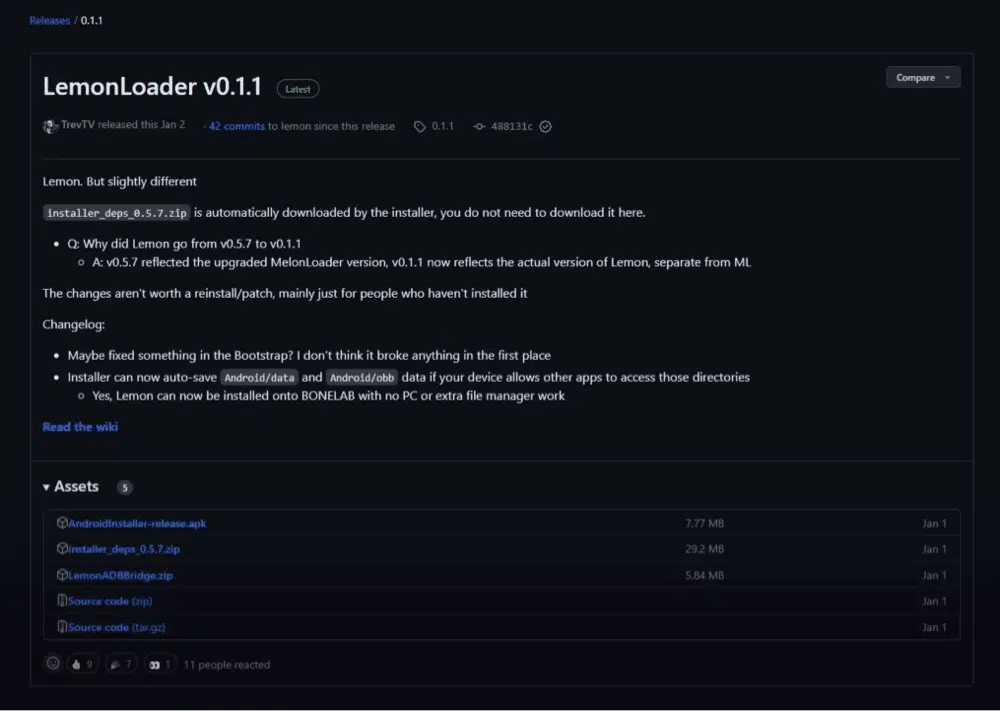
Task: Click the tag icon beside 0.1.1
Action: [419, 126]
